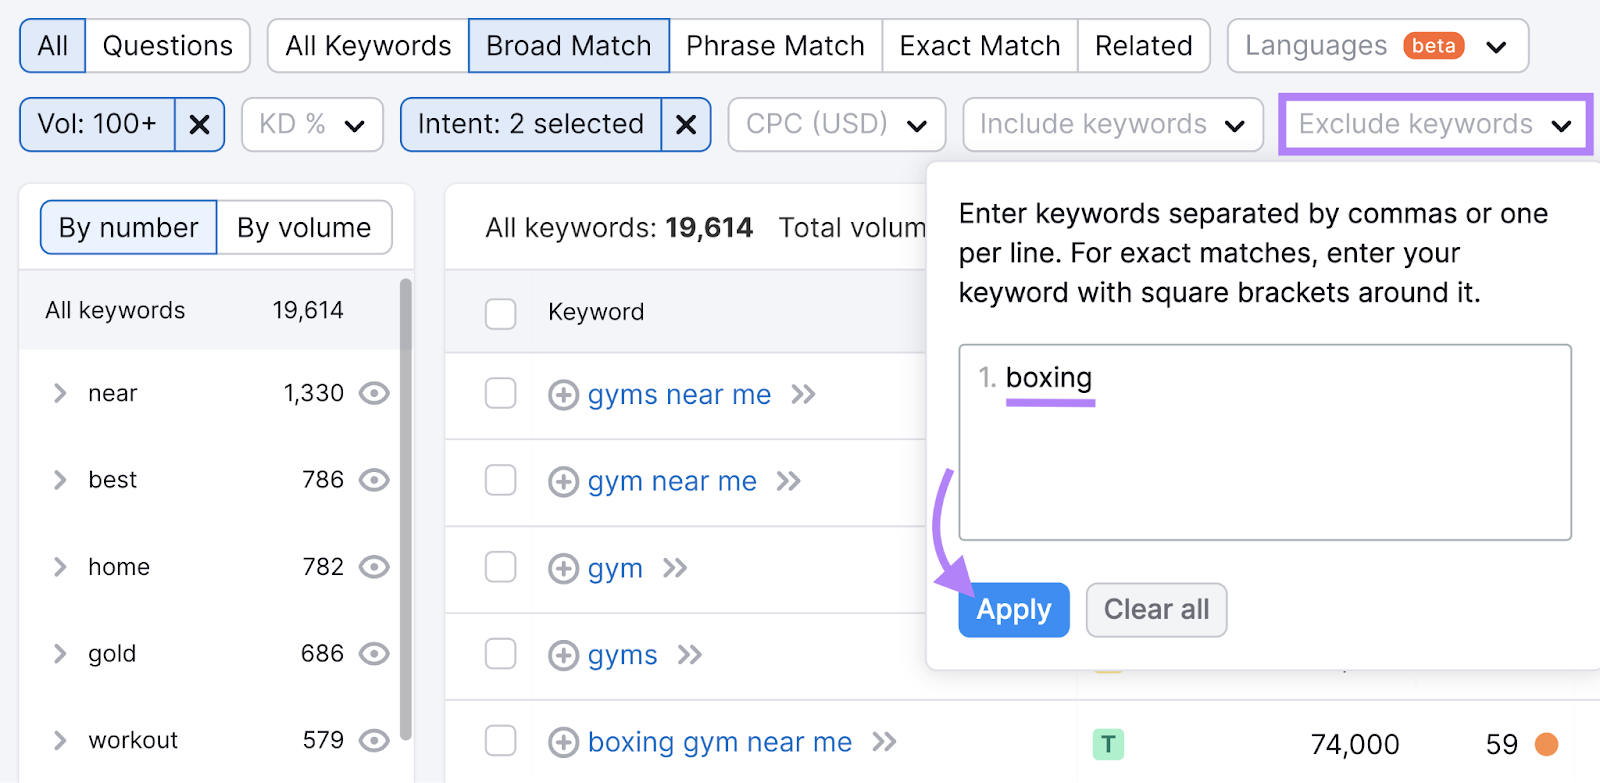
Task: Click the plus icon next to "gyms near me"
Action: (x=563, y=395)
